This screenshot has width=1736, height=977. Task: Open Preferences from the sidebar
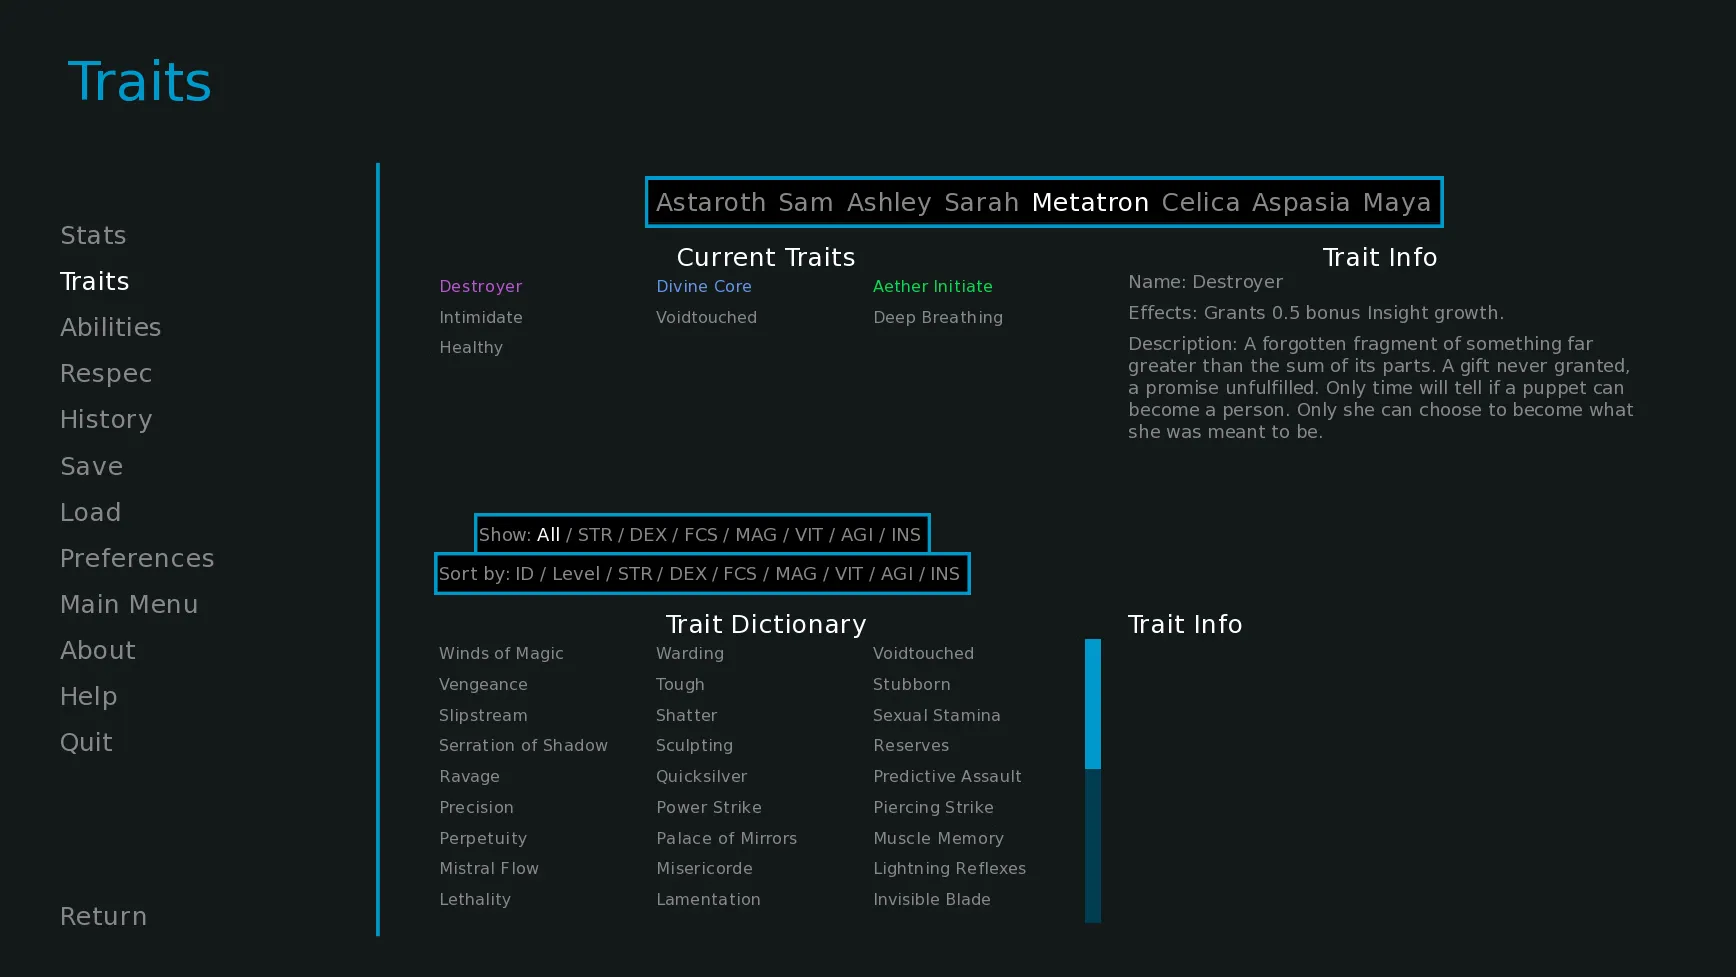click(x=137, y=558)
